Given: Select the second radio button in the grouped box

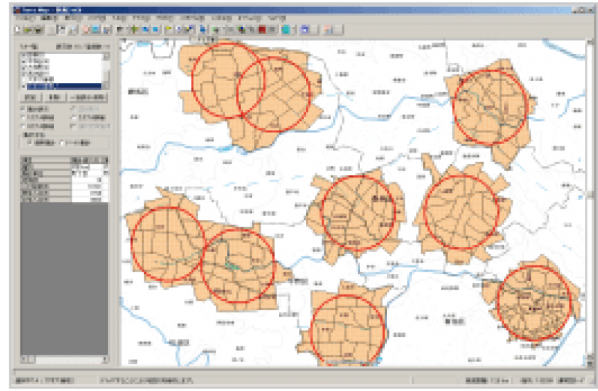Looking at the screenshot, I should (62, 143).
